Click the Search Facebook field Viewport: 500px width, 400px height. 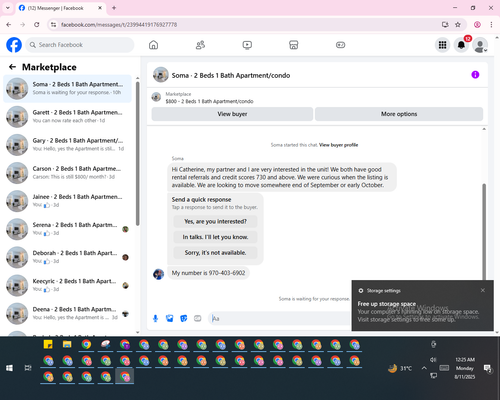[x=80, y=45]
